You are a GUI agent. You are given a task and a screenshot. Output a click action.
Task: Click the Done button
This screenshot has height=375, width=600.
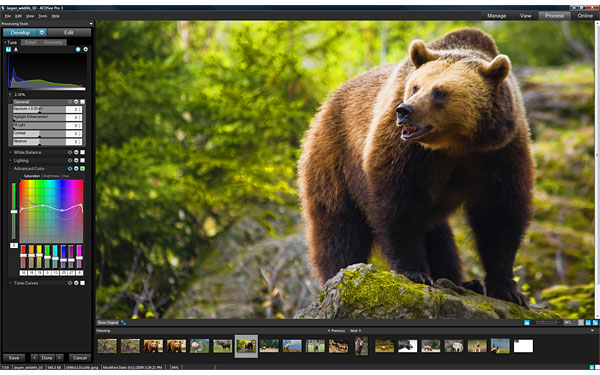pyautogui.click(x=47, y=358)
